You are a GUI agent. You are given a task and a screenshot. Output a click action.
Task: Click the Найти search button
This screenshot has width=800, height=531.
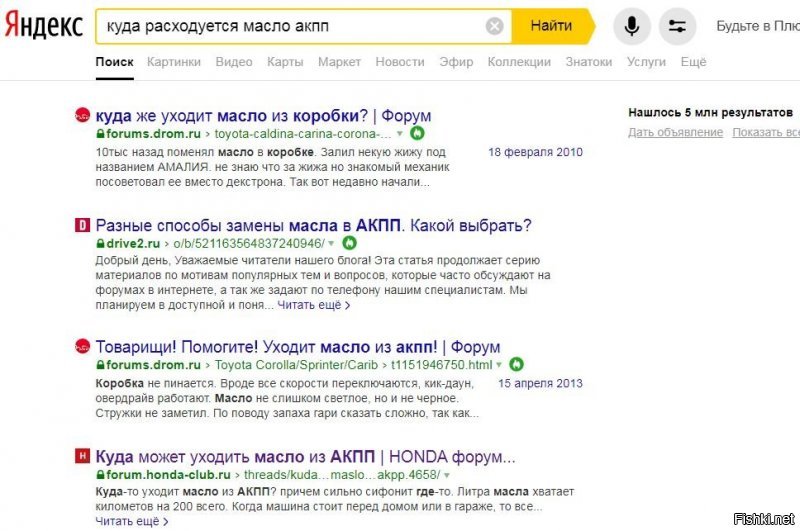554,26
